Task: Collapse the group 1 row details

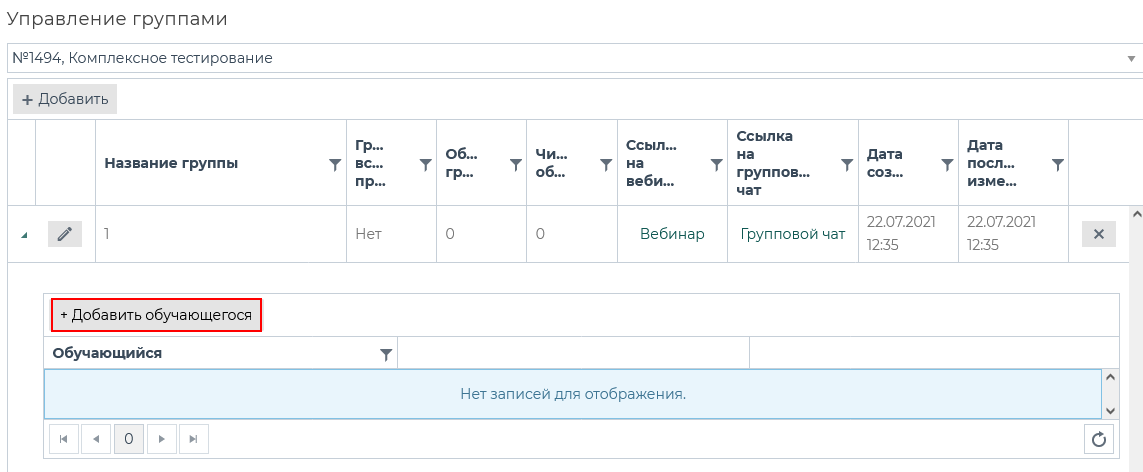Action: [x=23, y=235]
